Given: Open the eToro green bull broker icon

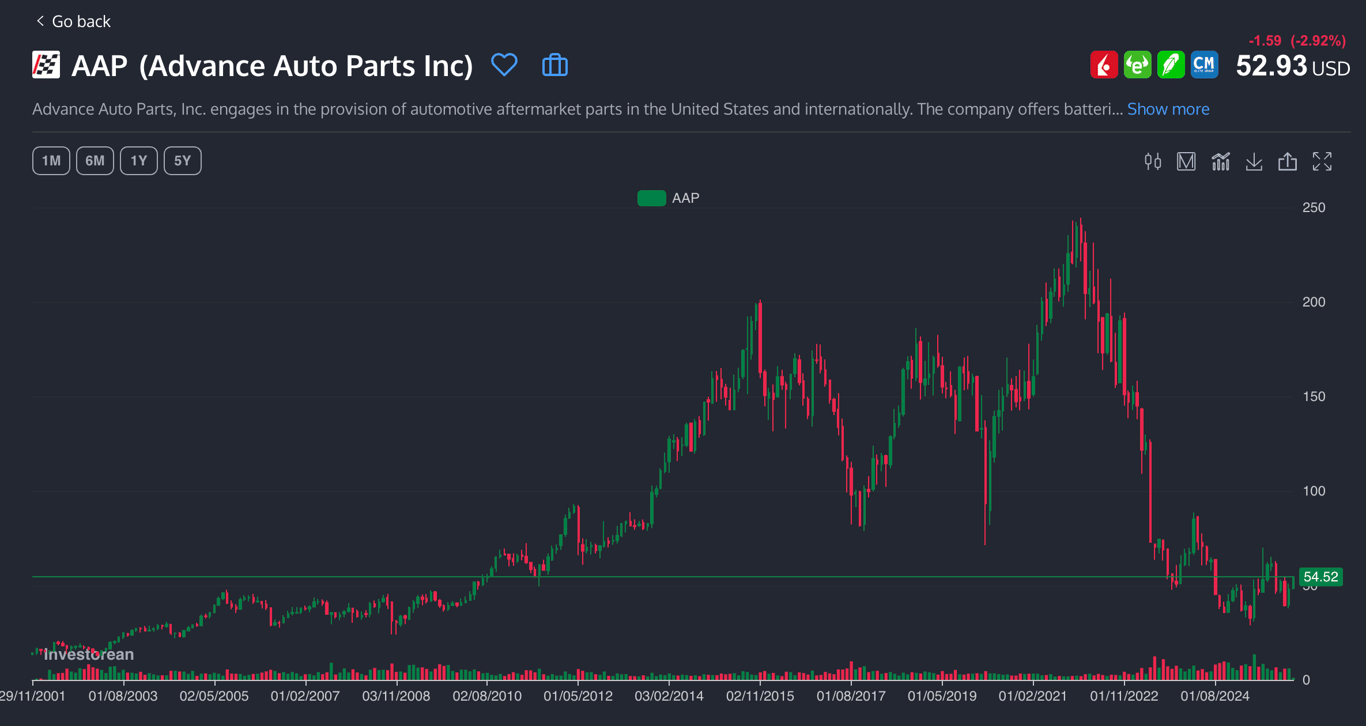Looking at the screenshot, I should [x=1137, y=65].
